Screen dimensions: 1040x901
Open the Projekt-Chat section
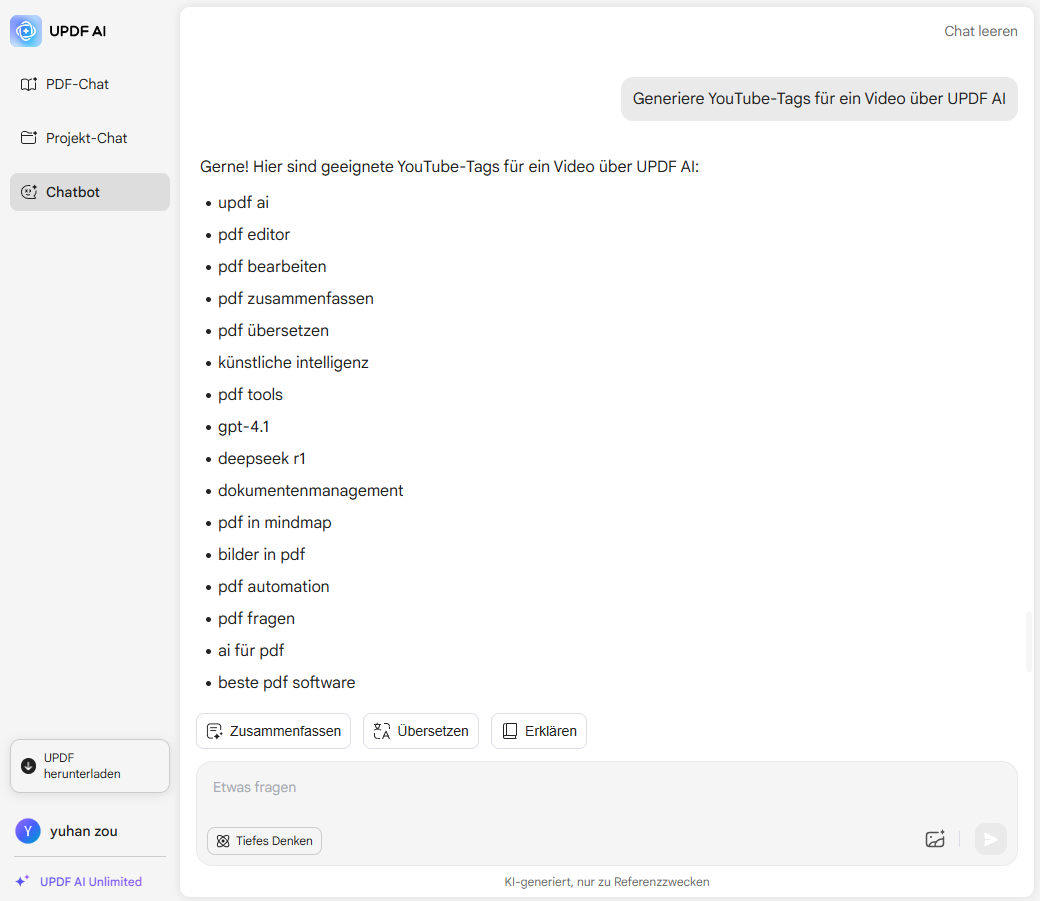click(90, 138)
